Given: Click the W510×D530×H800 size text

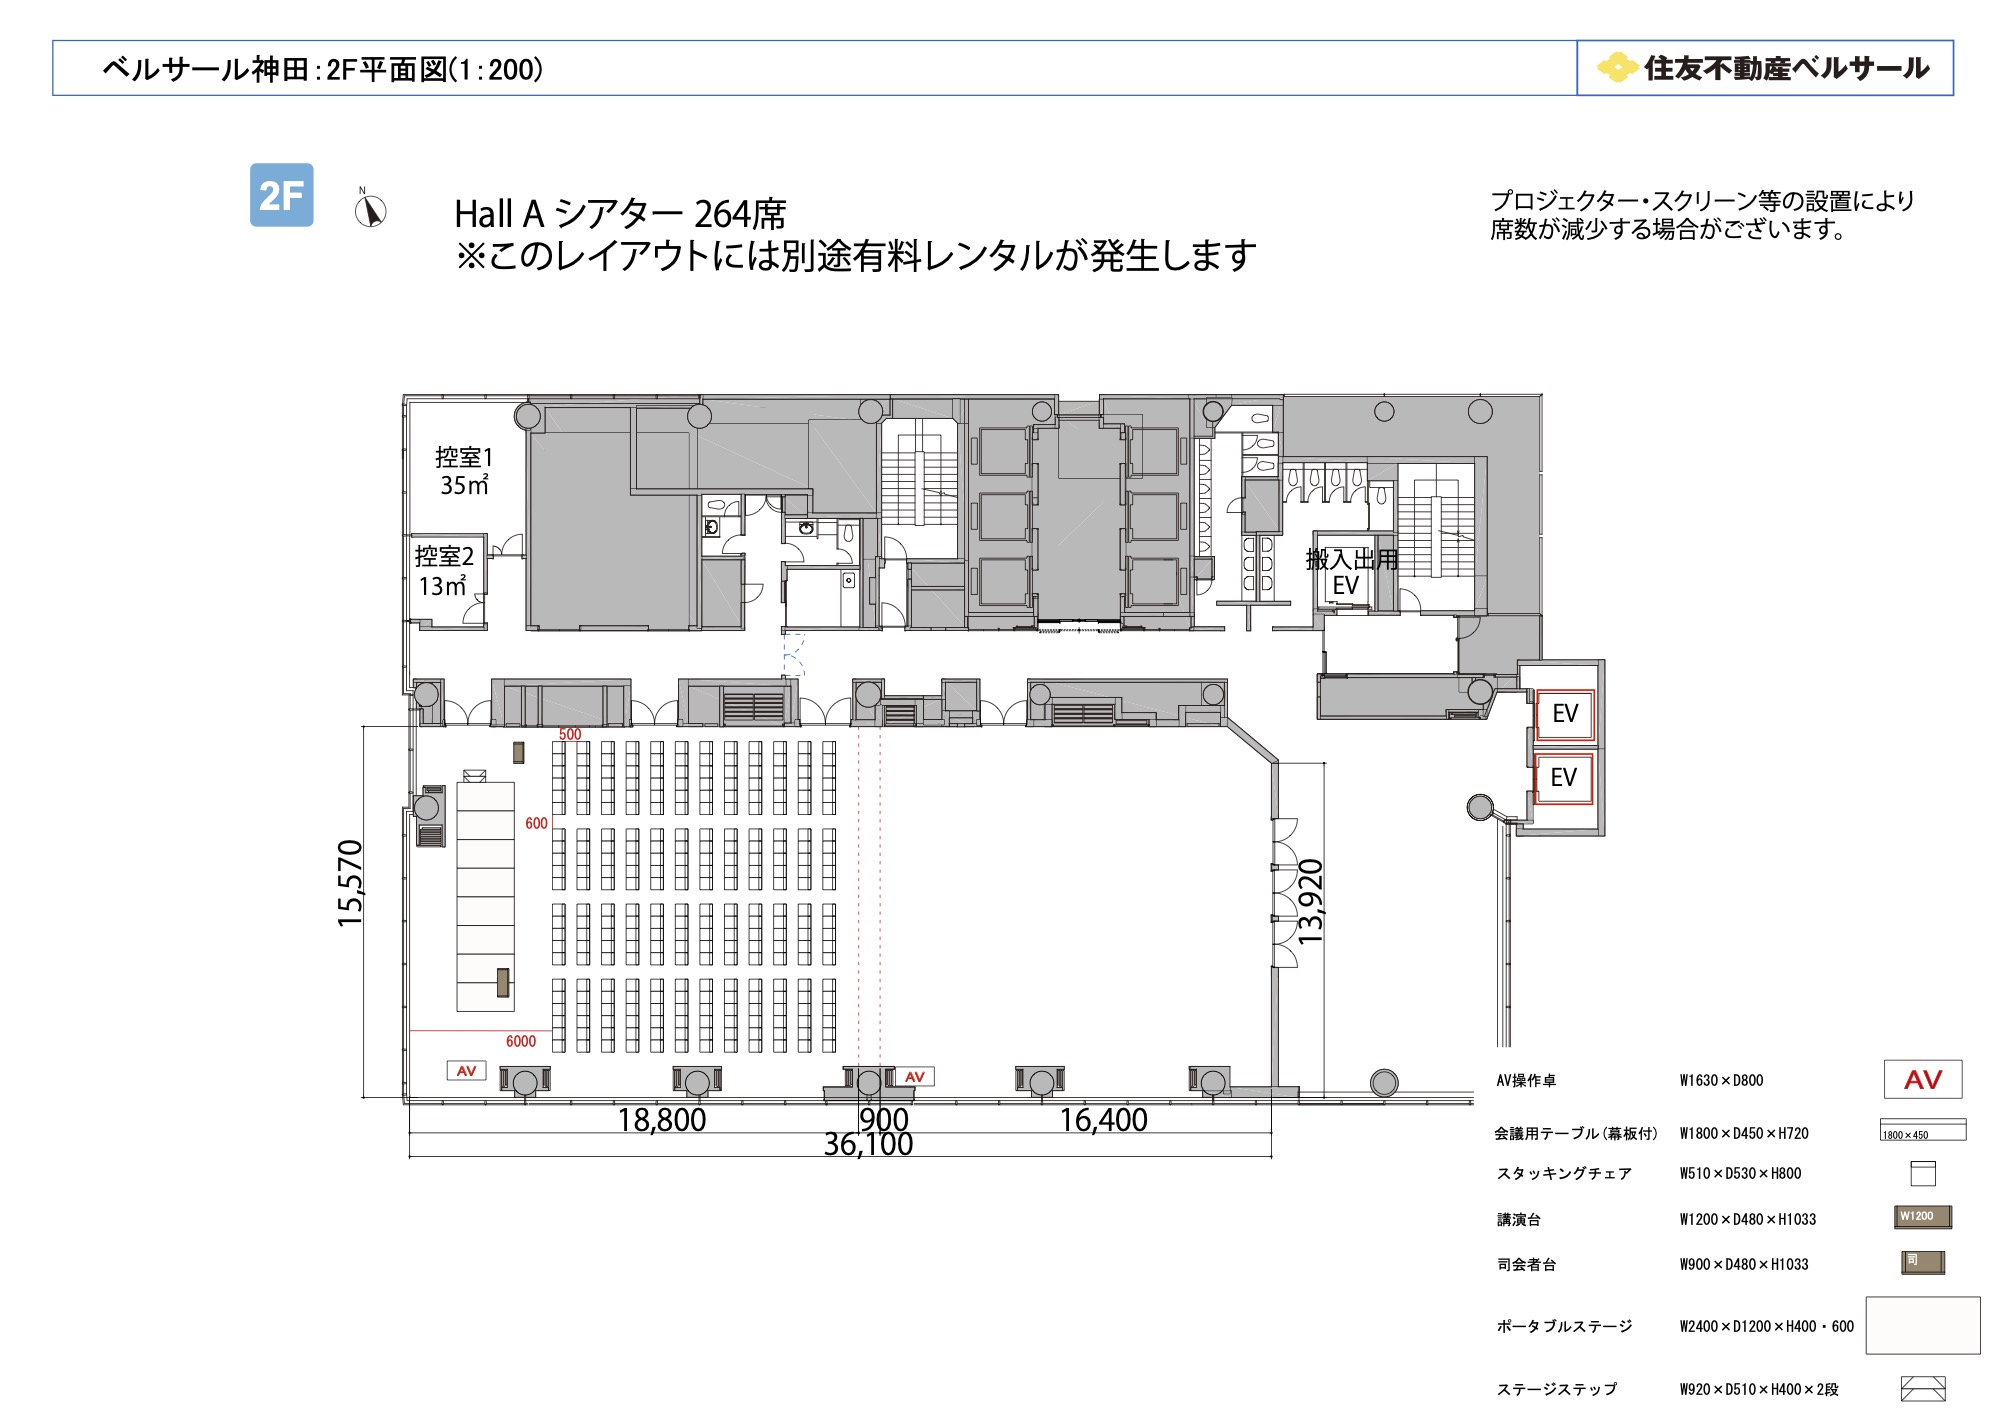Looking at the screenshot, I should [x=1740, y=1173].
